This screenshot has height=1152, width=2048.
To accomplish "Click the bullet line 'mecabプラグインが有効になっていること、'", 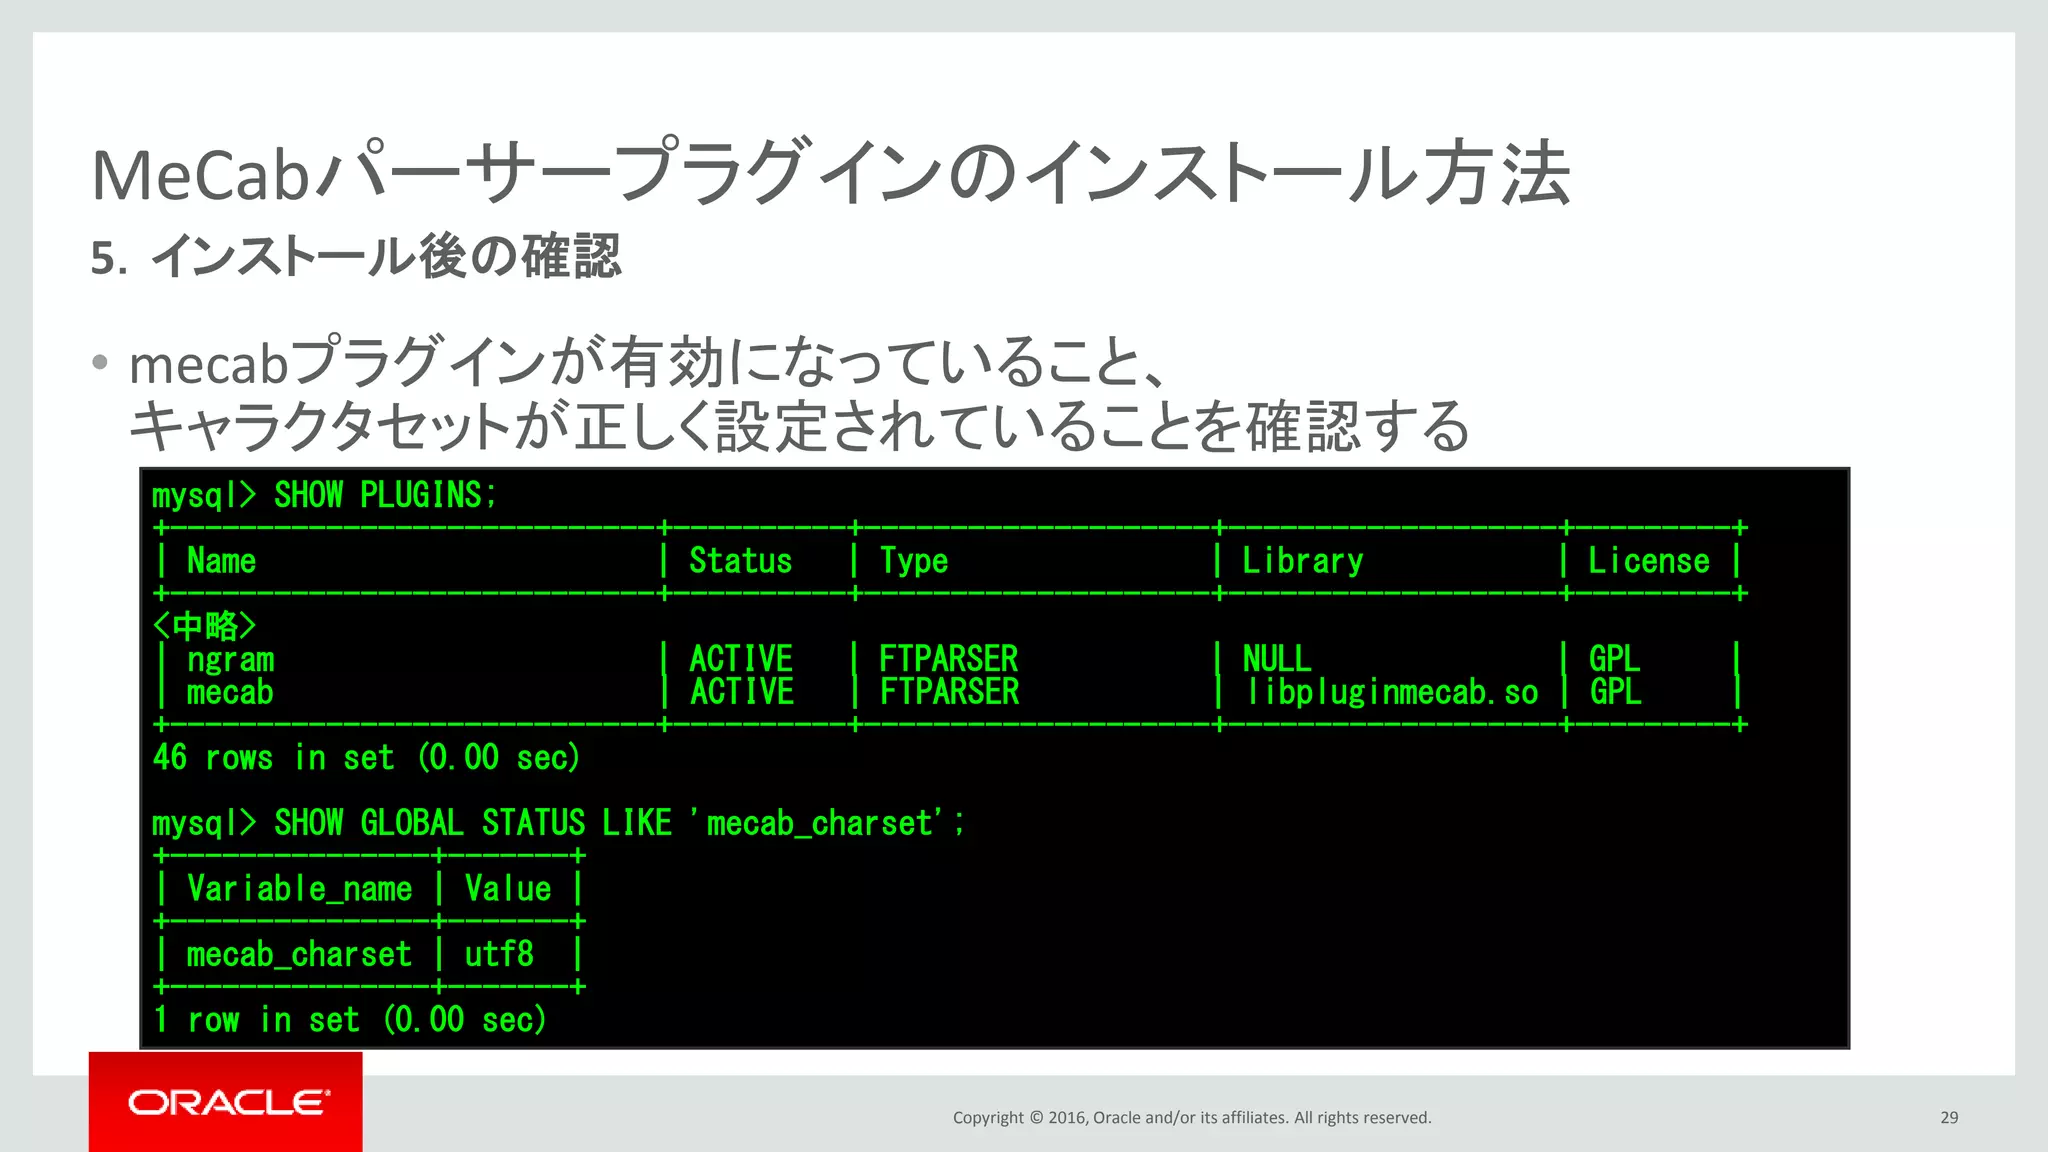I will coord(647,362).
